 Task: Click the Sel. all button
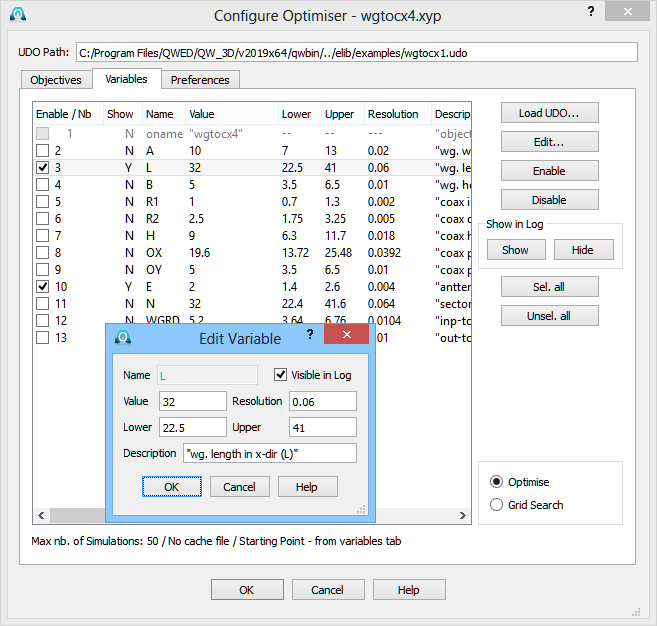pyautogui.click(x=549, y=287)
